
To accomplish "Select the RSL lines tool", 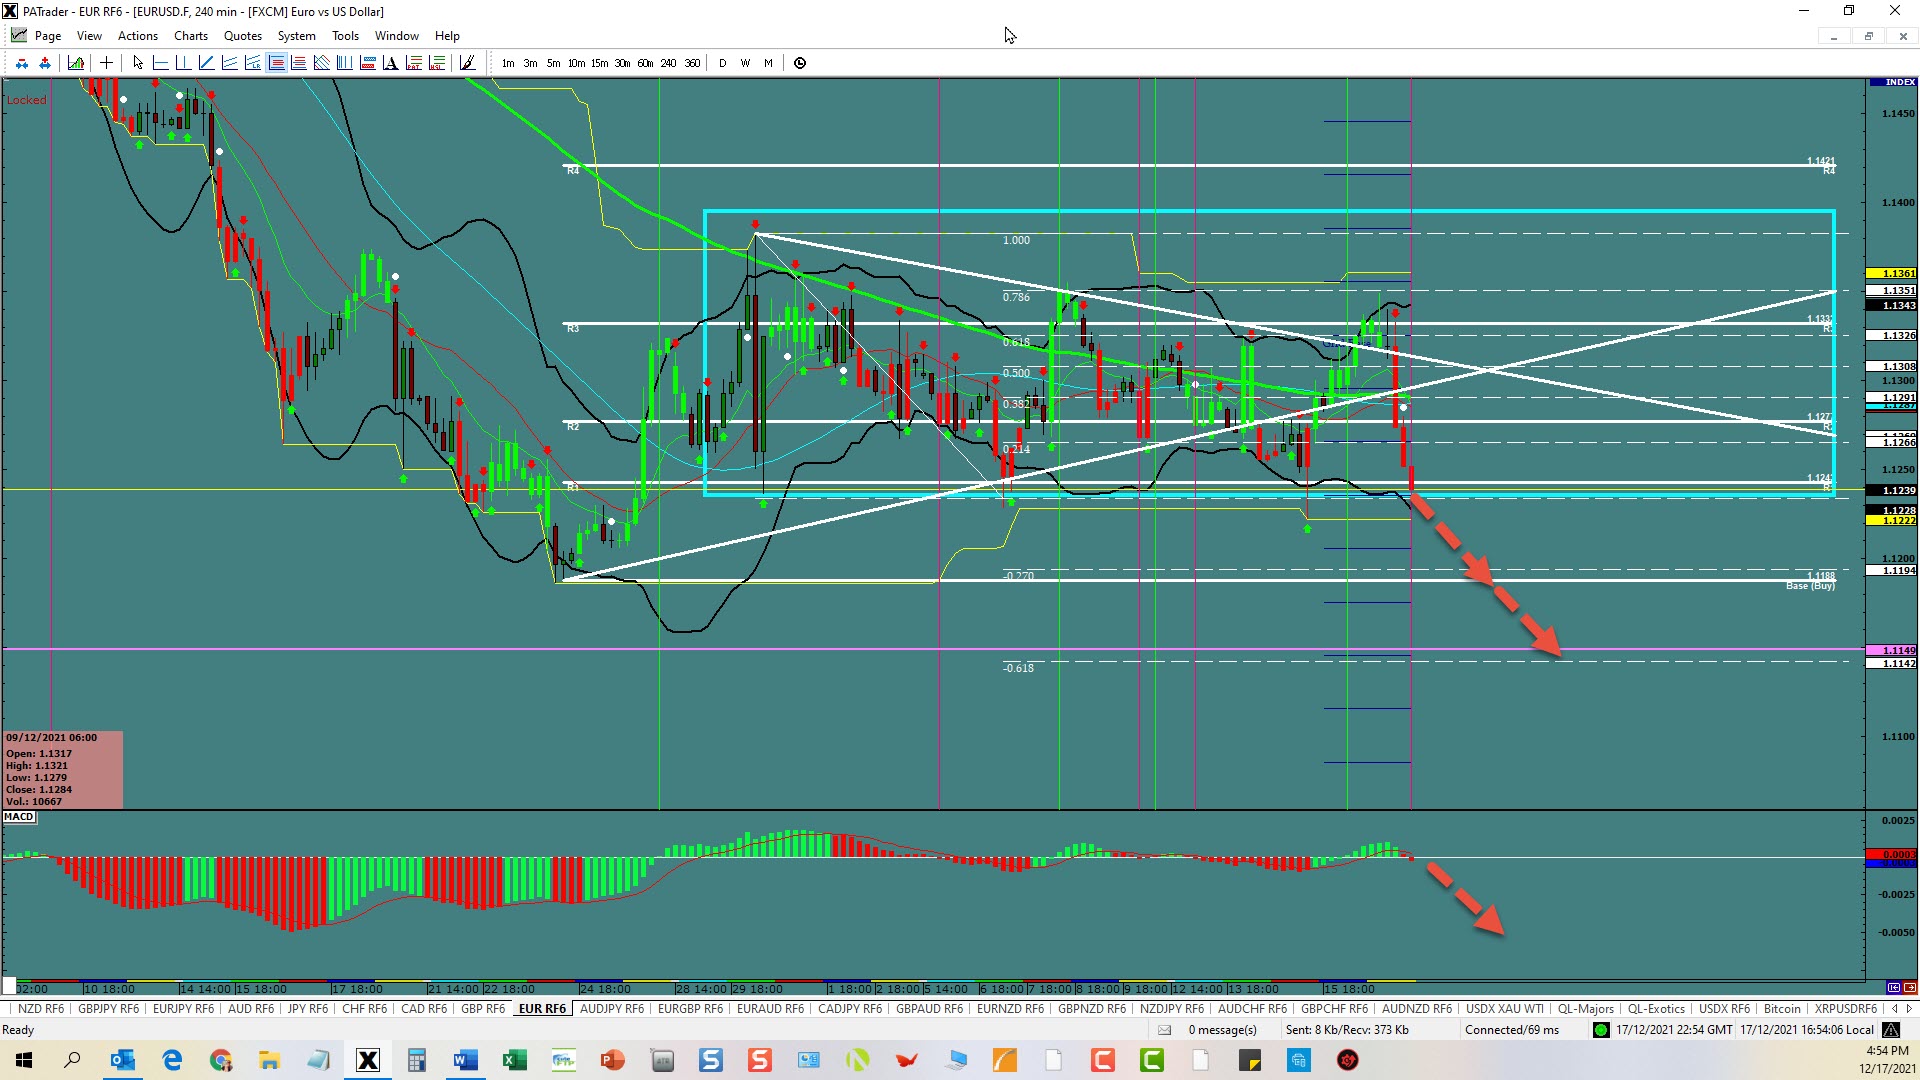I will (x=436, y=63).
